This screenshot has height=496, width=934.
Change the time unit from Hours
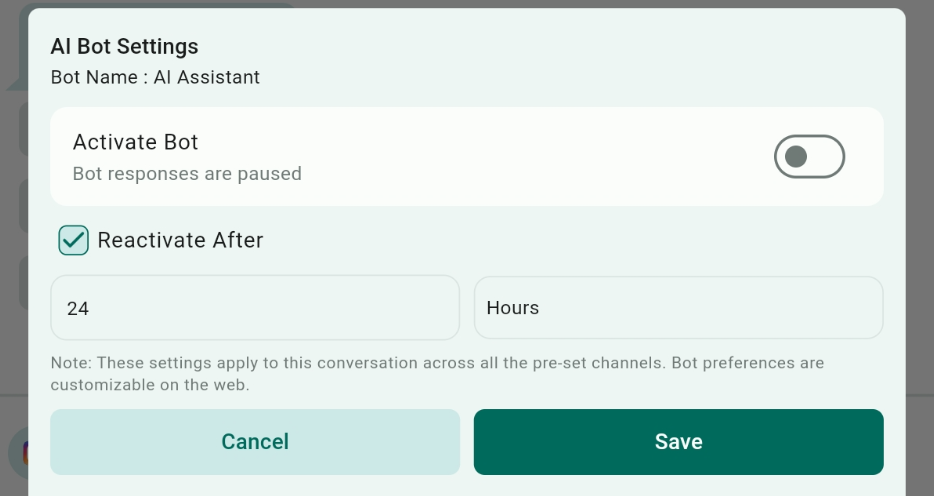point(678,308)
